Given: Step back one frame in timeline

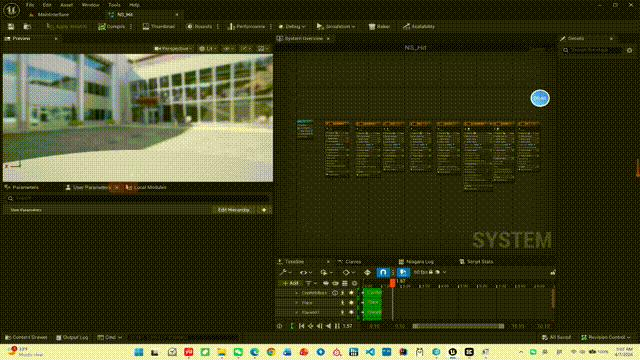Looking at the screenshot, I should [319, 326].
